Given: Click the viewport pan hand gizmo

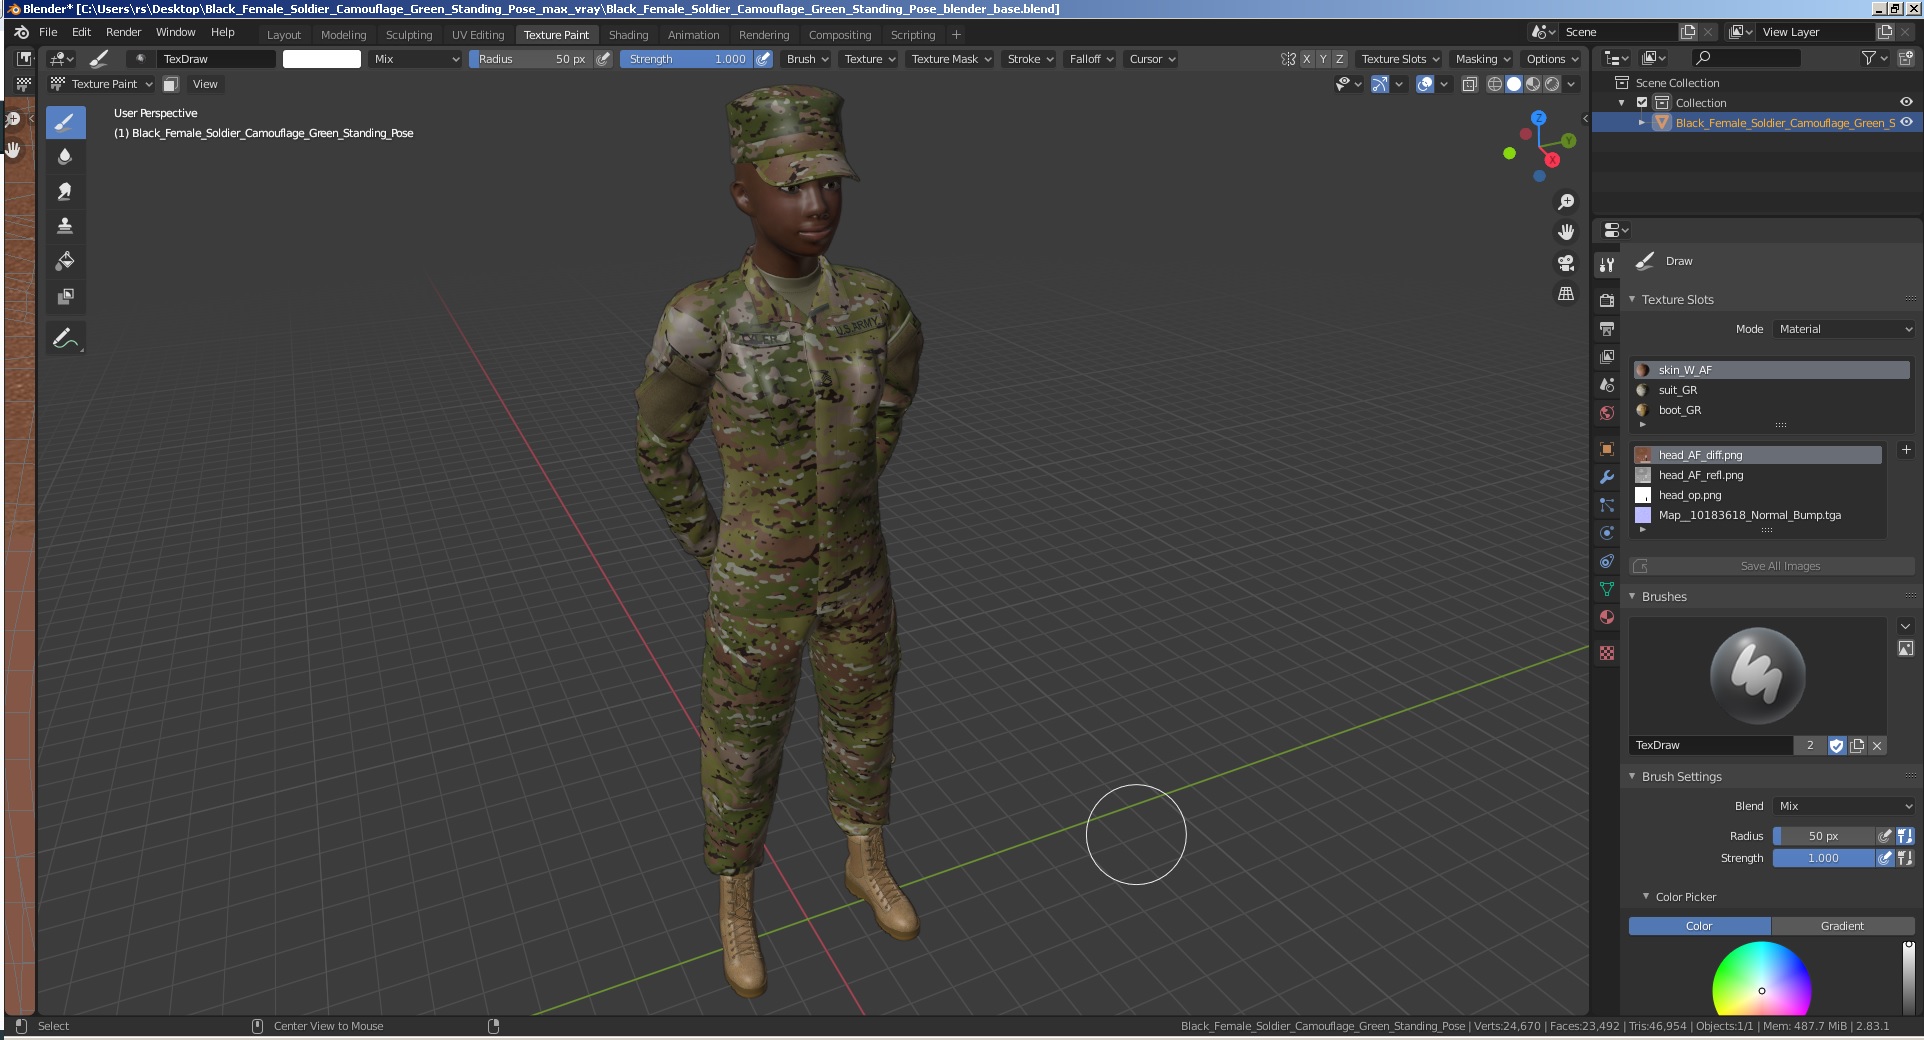Looking at the screenshot, I should 1566,232.
